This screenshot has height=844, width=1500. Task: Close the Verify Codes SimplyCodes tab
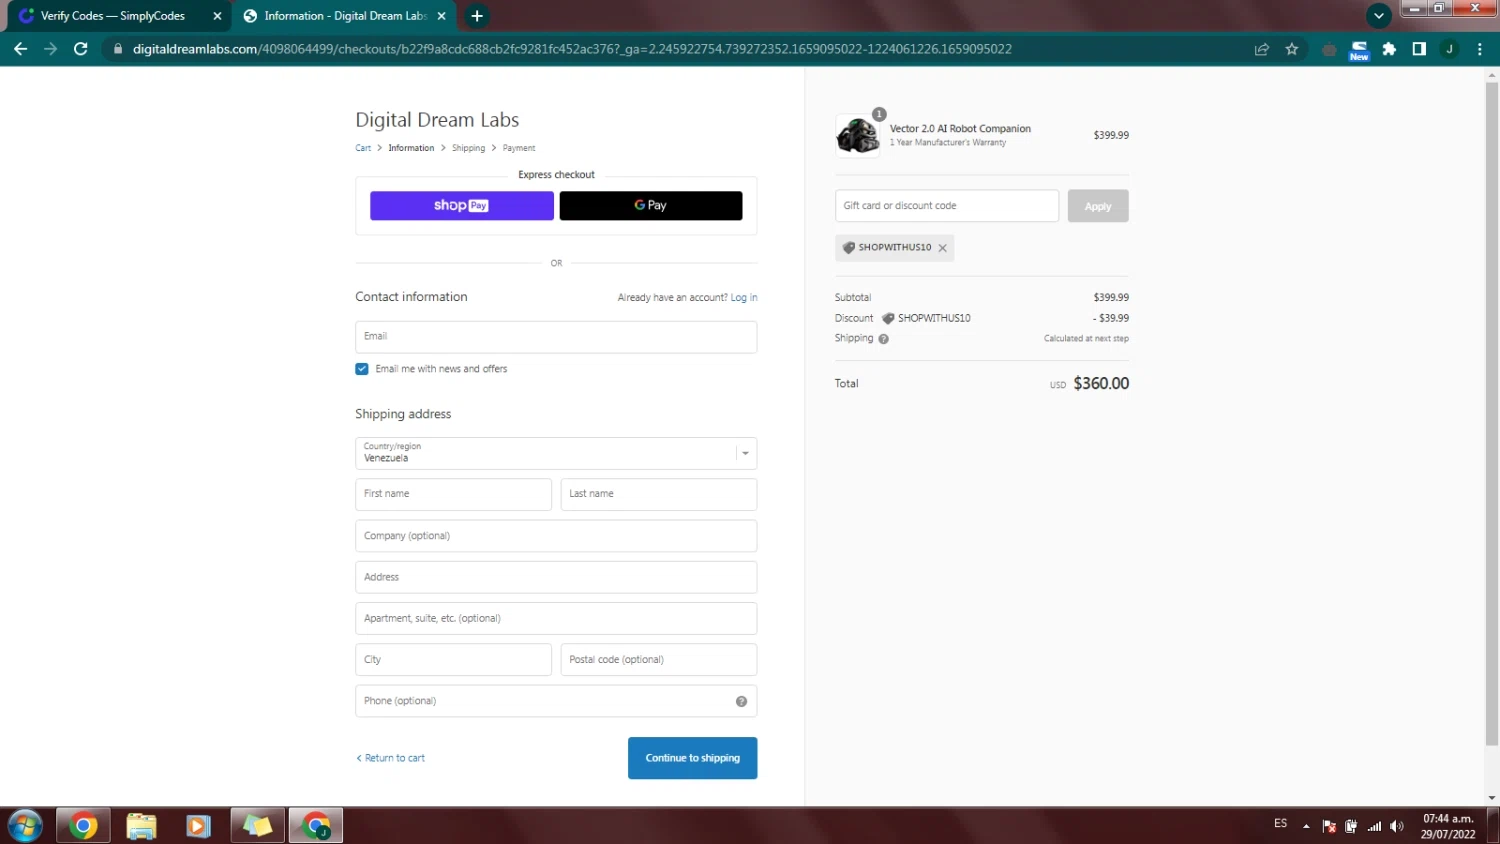217,16
